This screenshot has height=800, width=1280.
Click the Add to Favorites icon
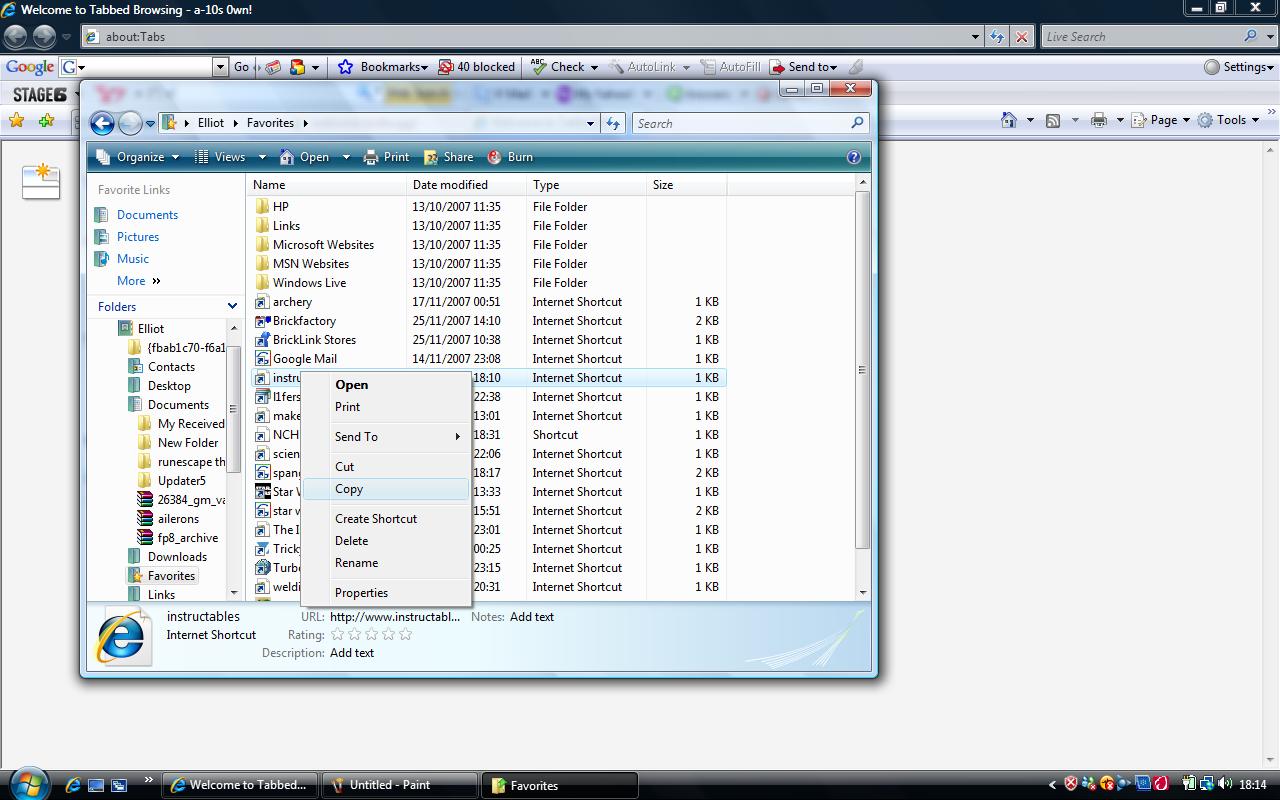pyautogui.click(x=46, y=120)
